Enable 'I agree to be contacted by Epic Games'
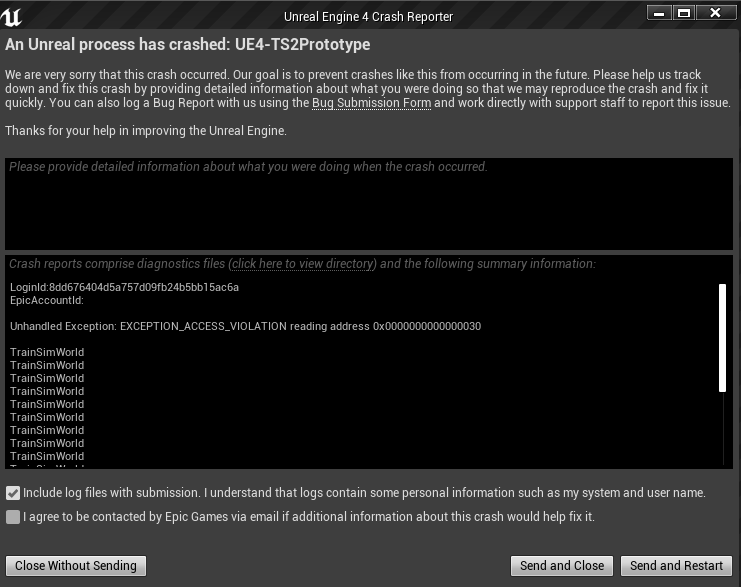The height and width of the screenshot is (587, 741). point(13,517)
